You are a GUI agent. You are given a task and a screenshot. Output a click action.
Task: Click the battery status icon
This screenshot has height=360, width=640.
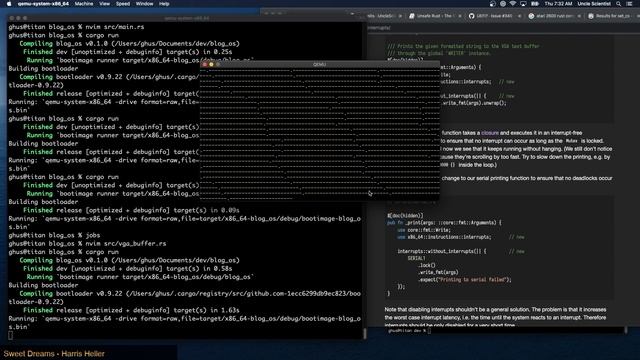[535, 4]
